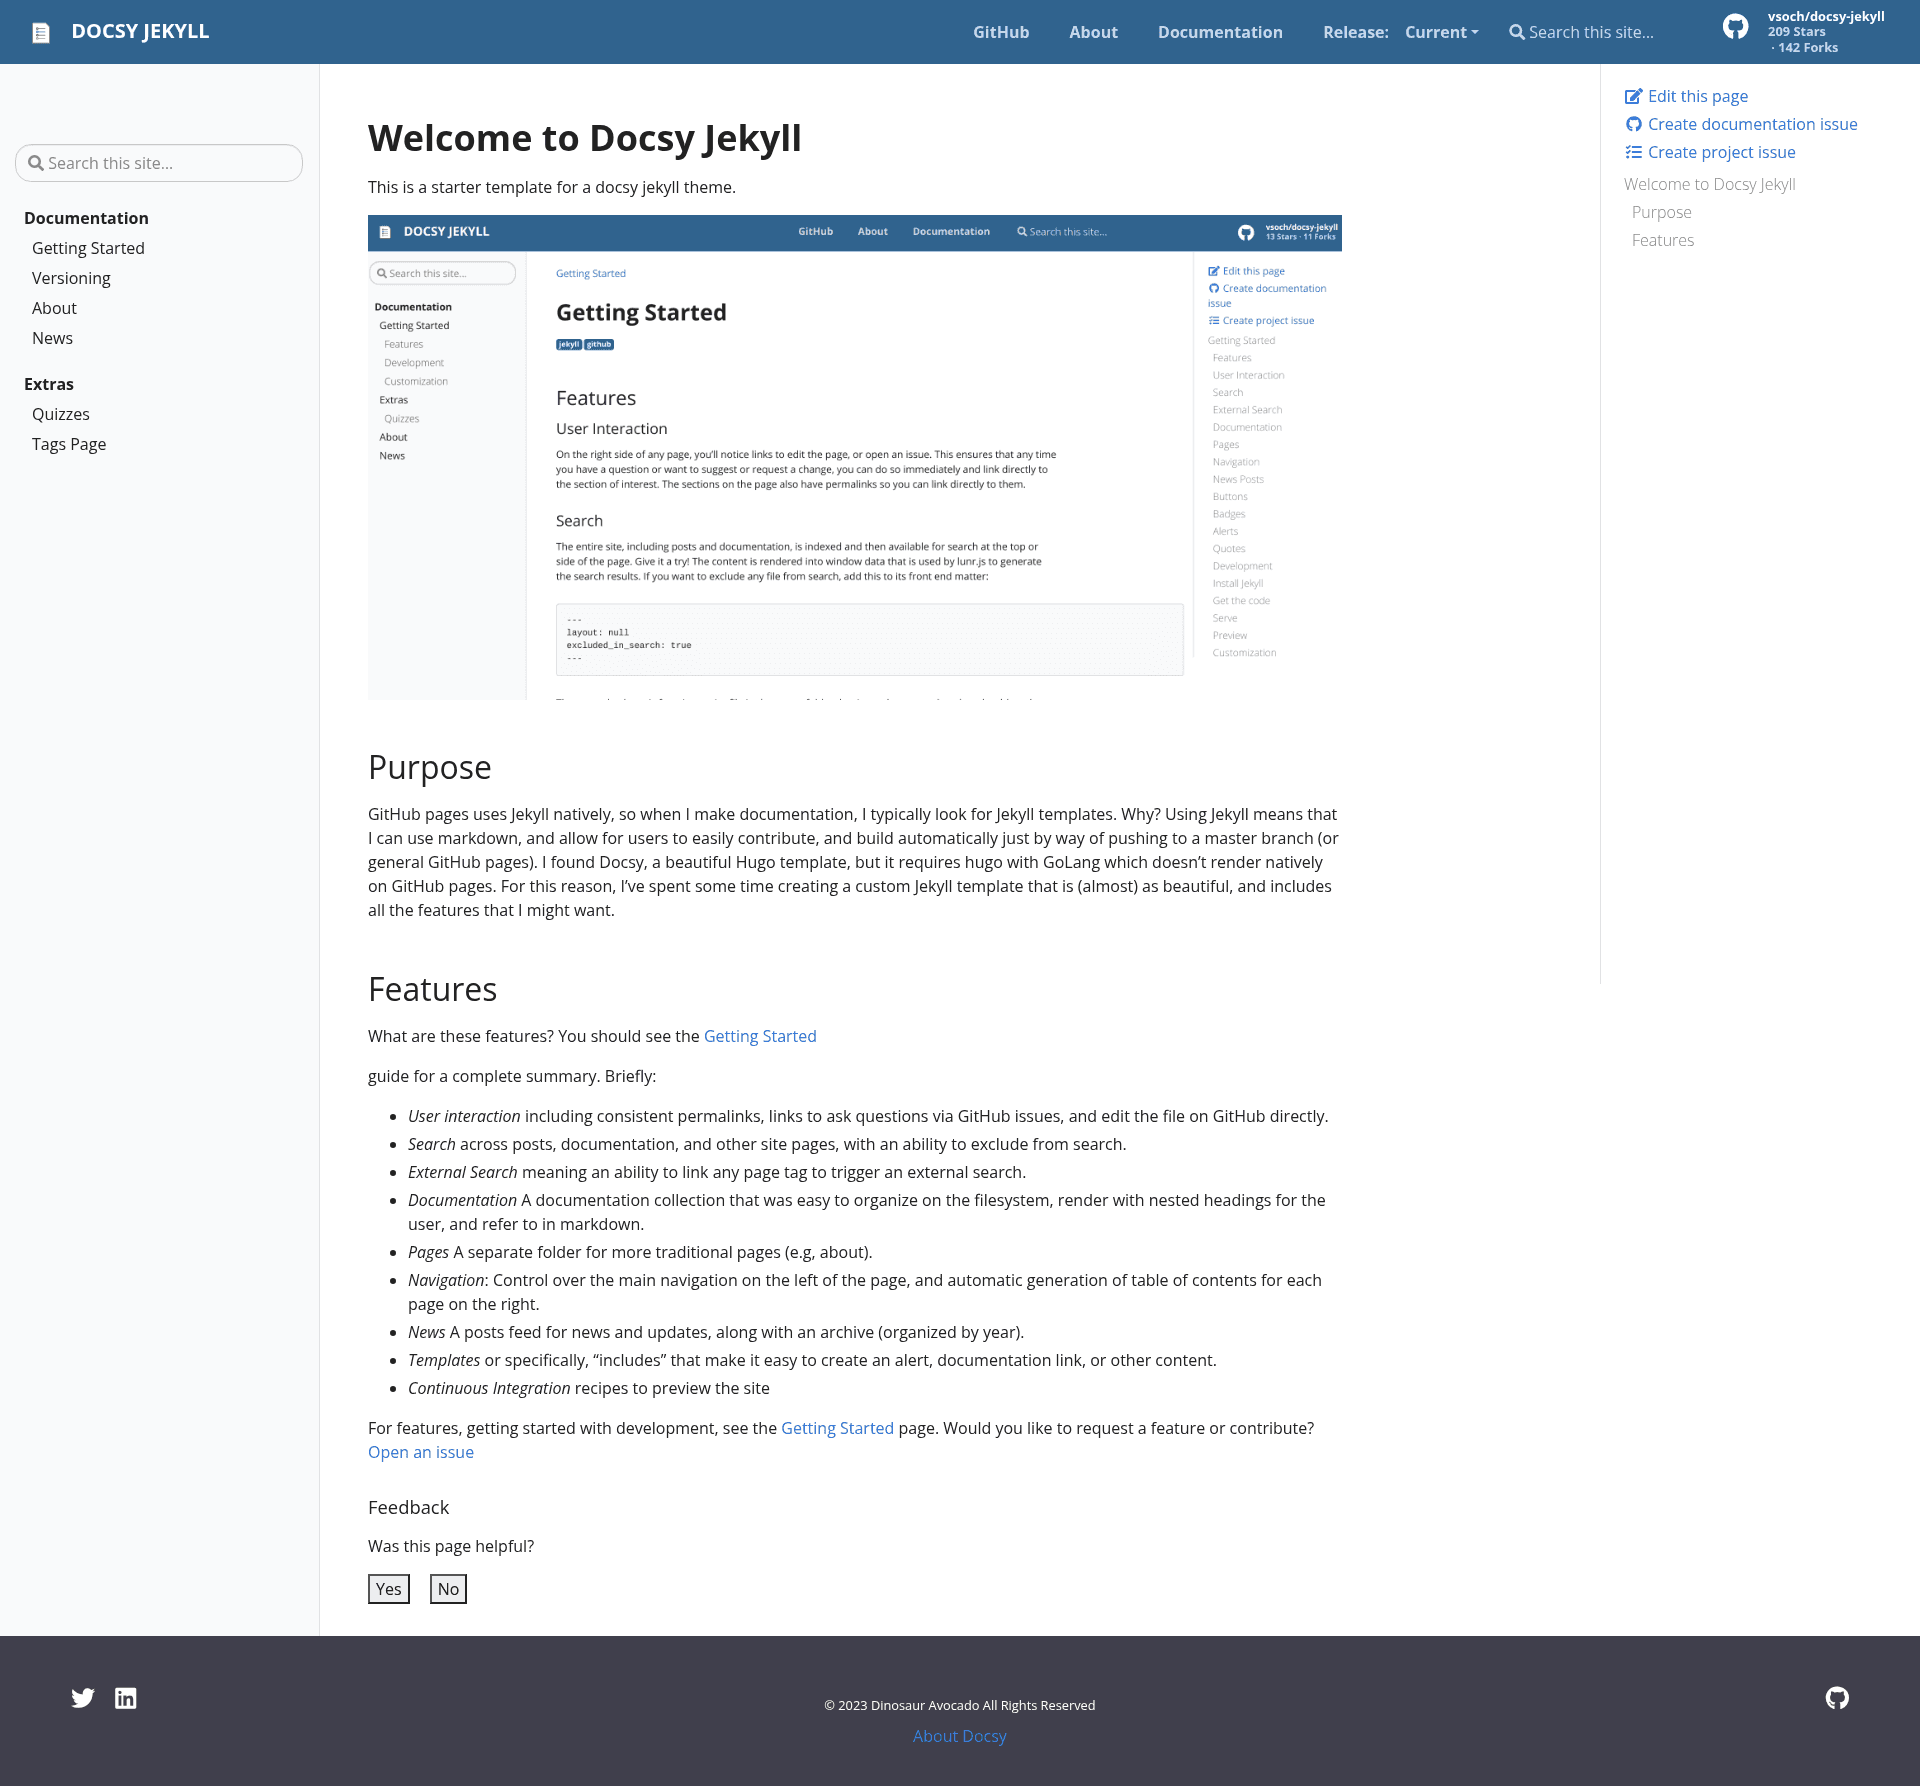Click the Docsy Jekyll document logo icon

point(41,33)
